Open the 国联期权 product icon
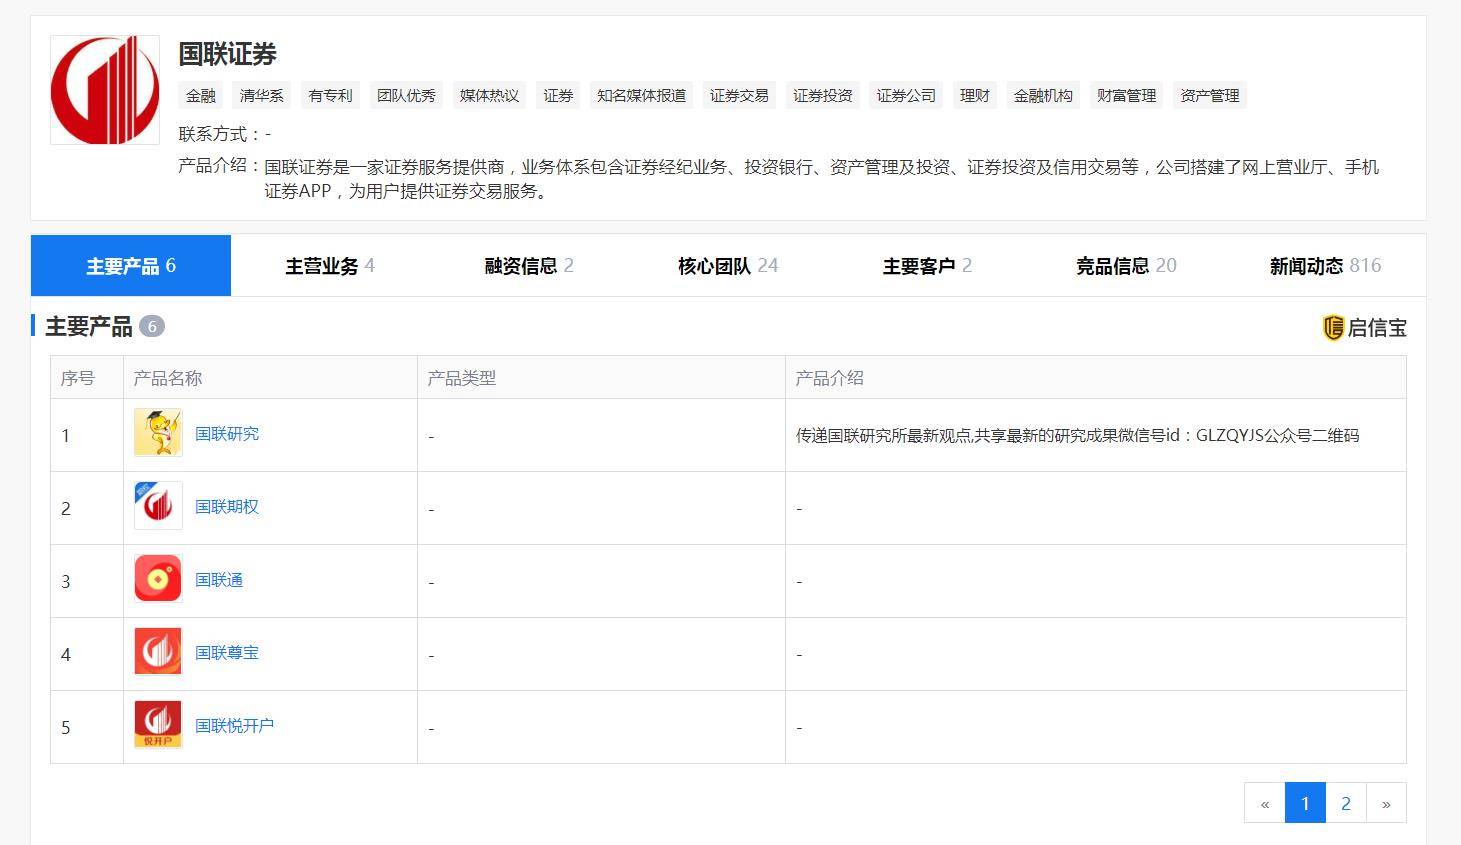The width and height of the screenshot is (1461, 845). click(x=158, y=506)
